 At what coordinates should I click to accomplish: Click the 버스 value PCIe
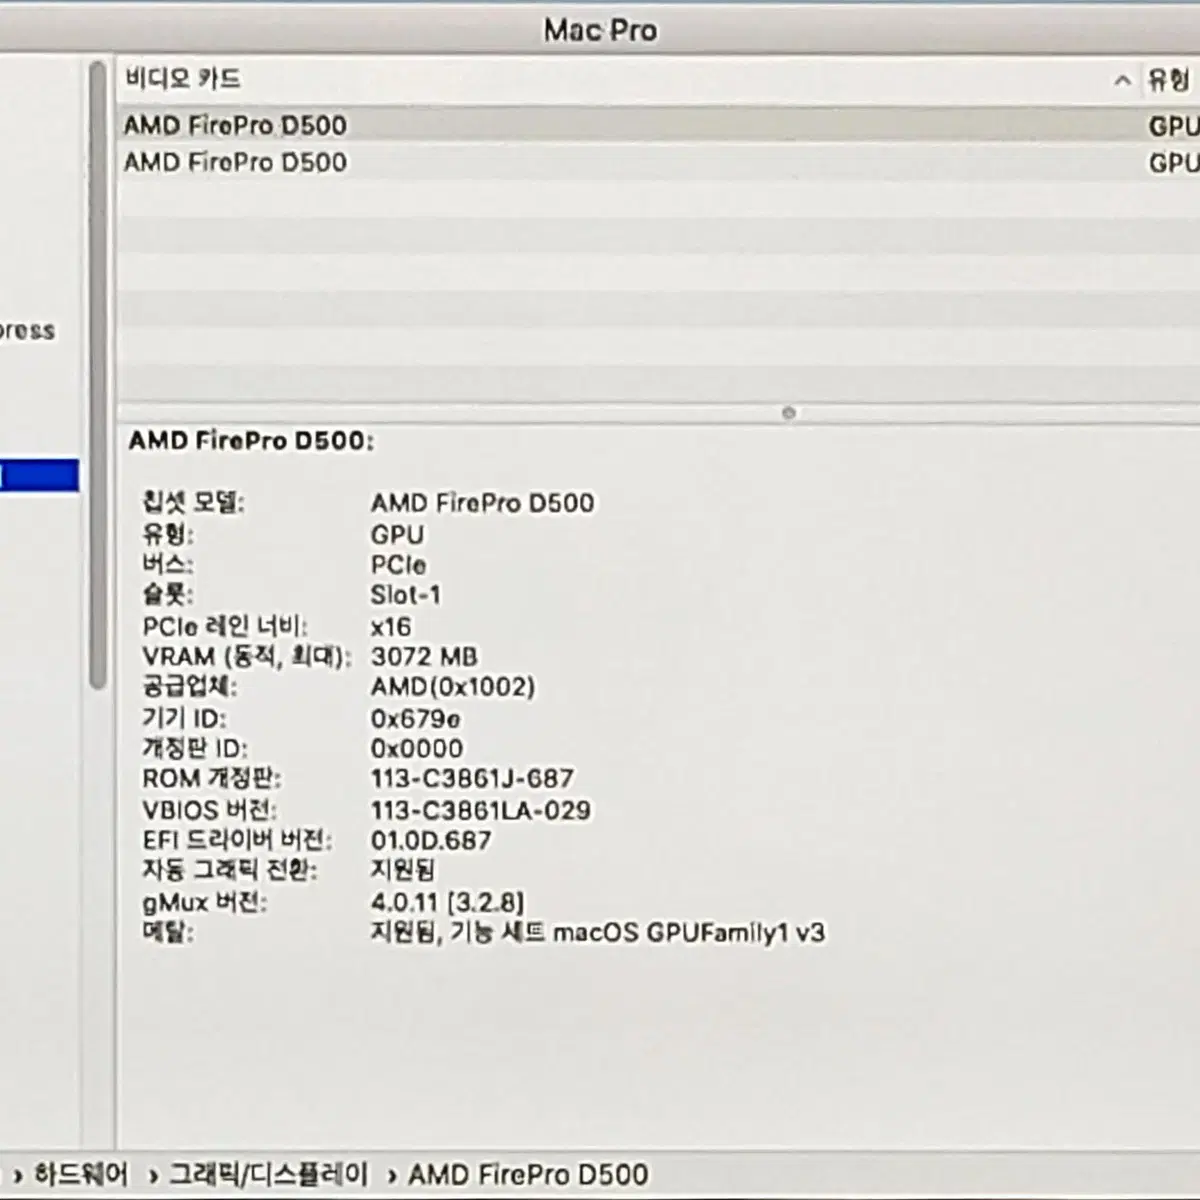point(398,565)
